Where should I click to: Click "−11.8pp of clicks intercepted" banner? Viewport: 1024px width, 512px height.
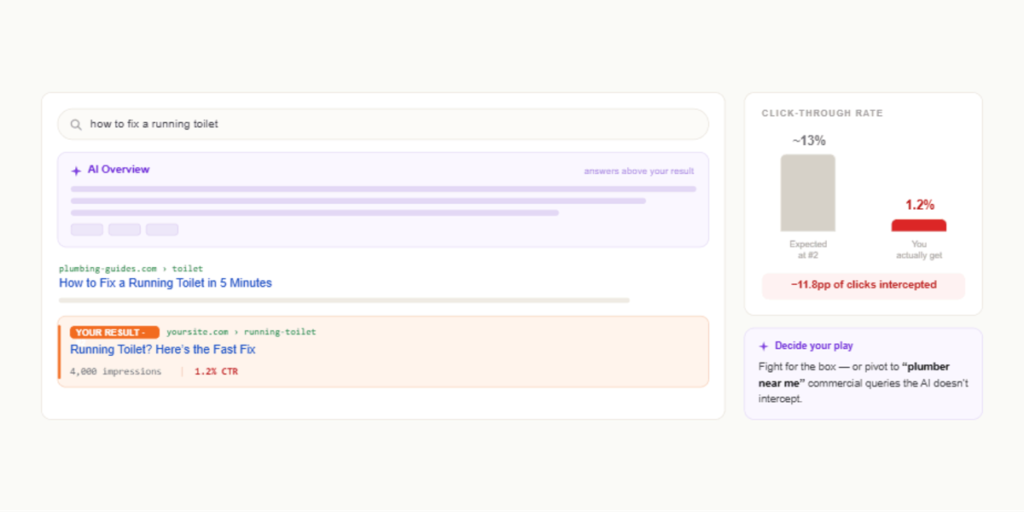click(863, 285)
